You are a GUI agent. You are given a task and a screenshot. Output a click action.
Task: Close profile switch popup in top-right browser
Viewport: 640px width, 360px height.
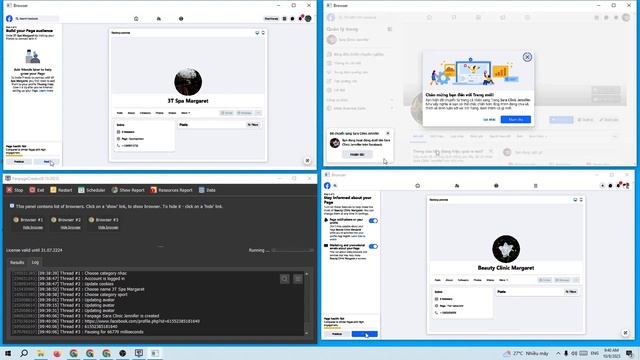point(388,133)
